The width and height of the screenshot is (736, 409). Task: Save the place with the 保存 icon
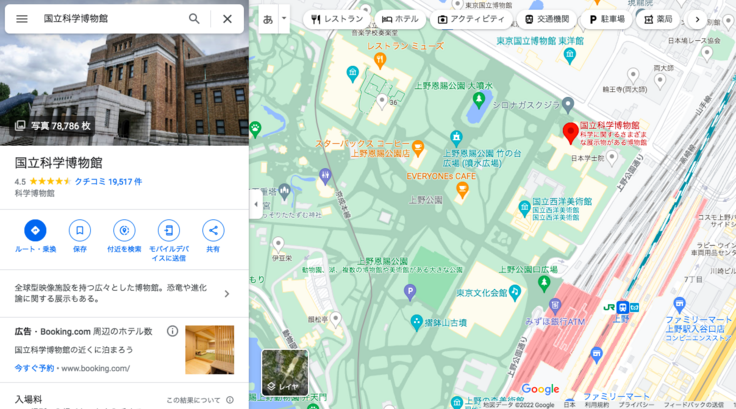[x=80, y=231]
